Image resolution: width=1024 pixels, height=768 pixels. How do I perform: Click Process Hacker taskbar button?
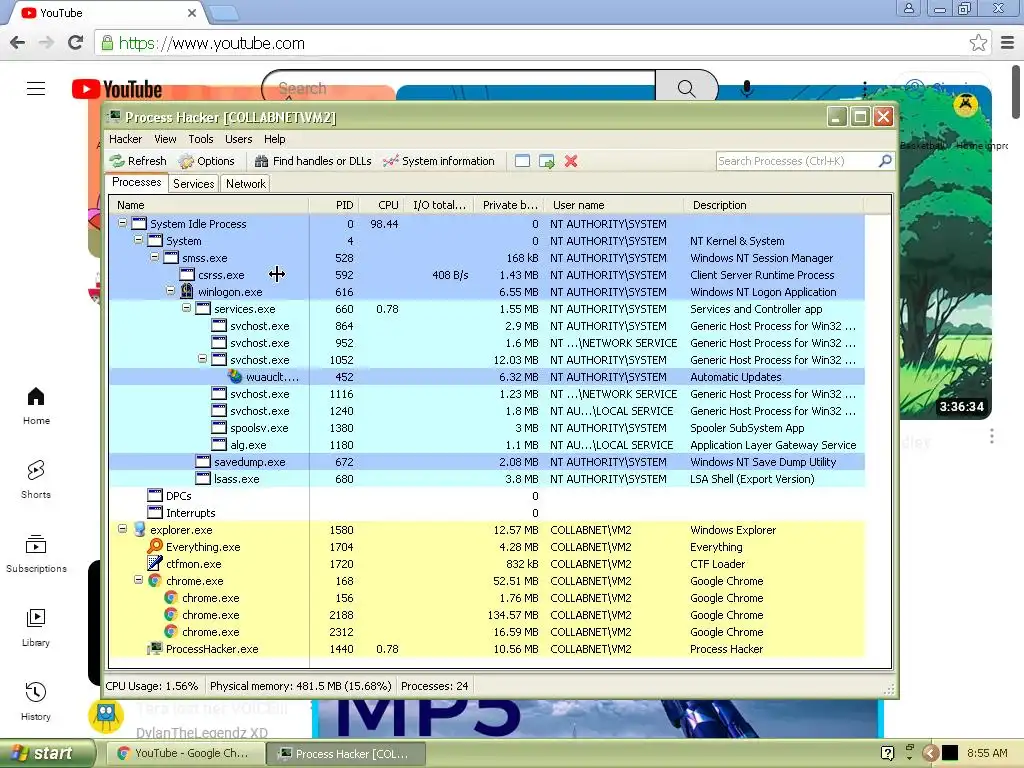[x=346, y=753]
